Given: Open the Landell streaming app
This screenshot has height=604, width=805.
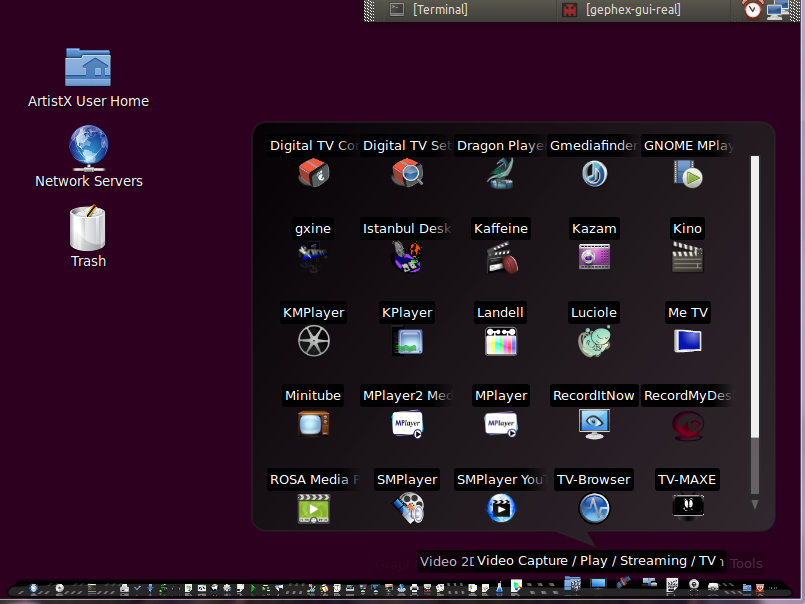Looking at the screenshot, I should (x=501, y=341).
